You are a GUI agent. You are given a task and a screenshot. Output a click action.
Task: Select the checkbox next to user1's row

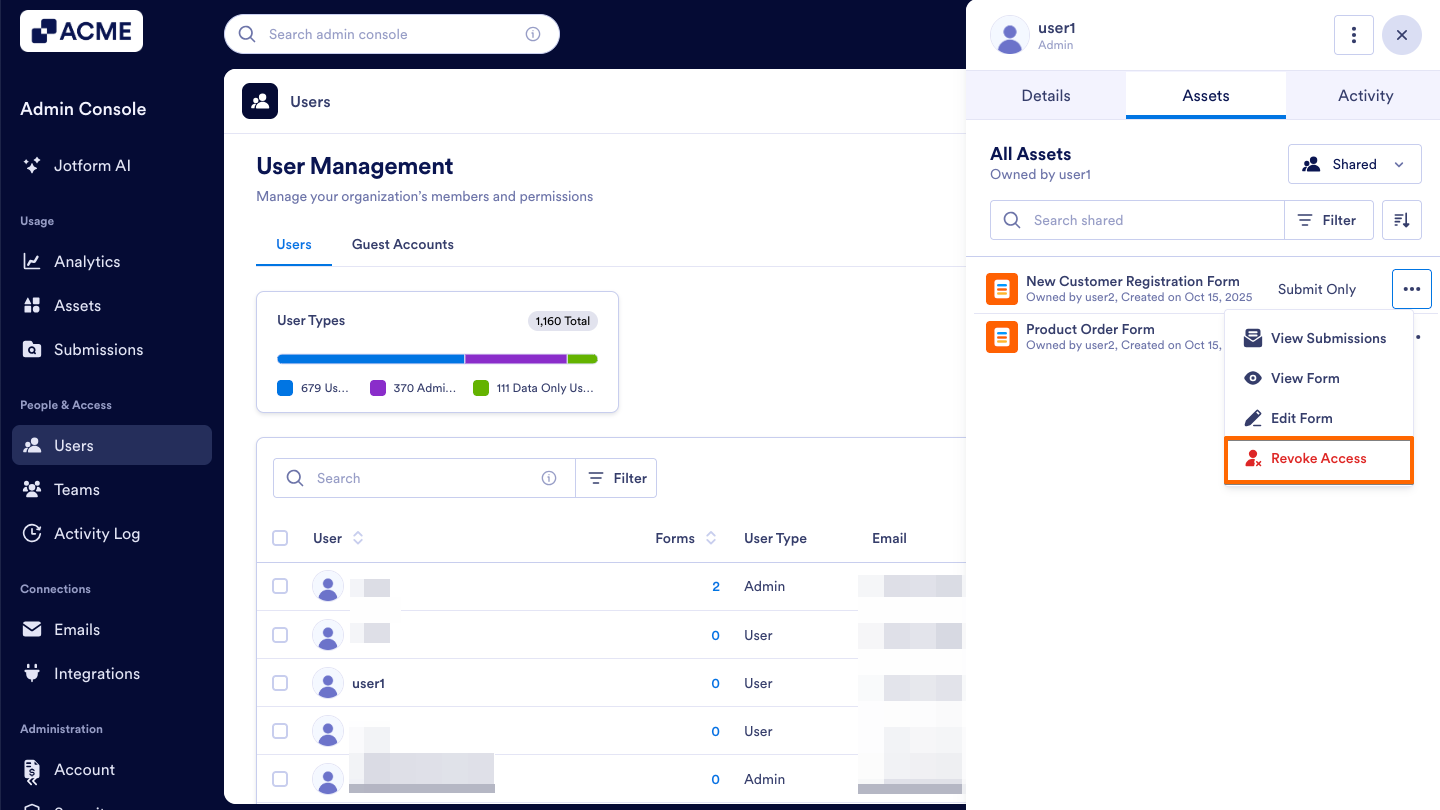pos(280,683)
